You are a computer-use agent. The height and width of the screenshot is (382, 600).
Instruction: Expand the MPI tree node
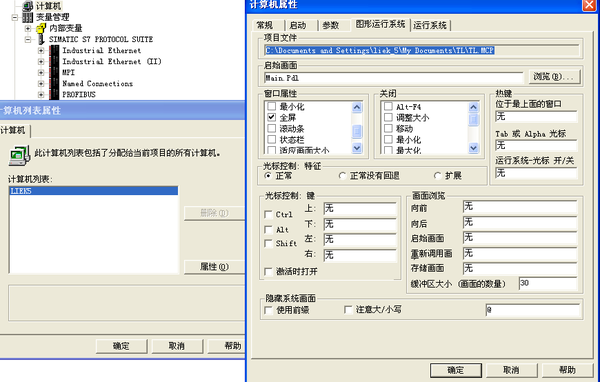41,72
